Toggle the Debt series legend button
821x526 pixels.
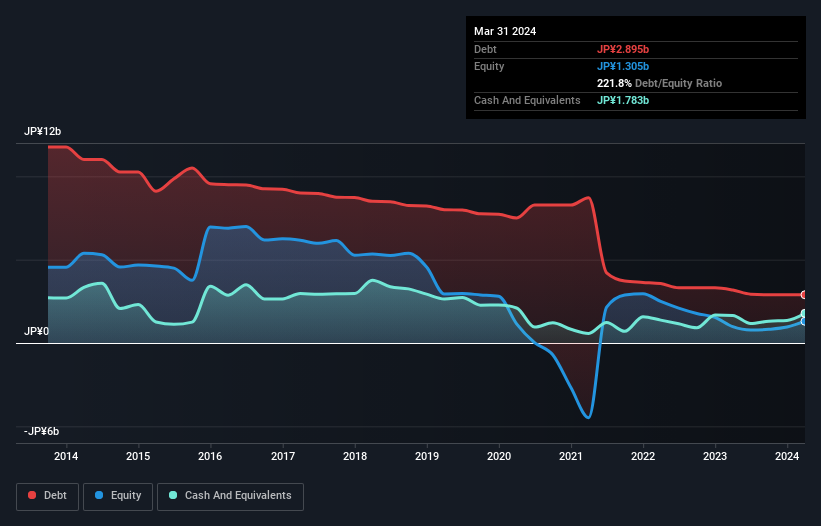48,496
